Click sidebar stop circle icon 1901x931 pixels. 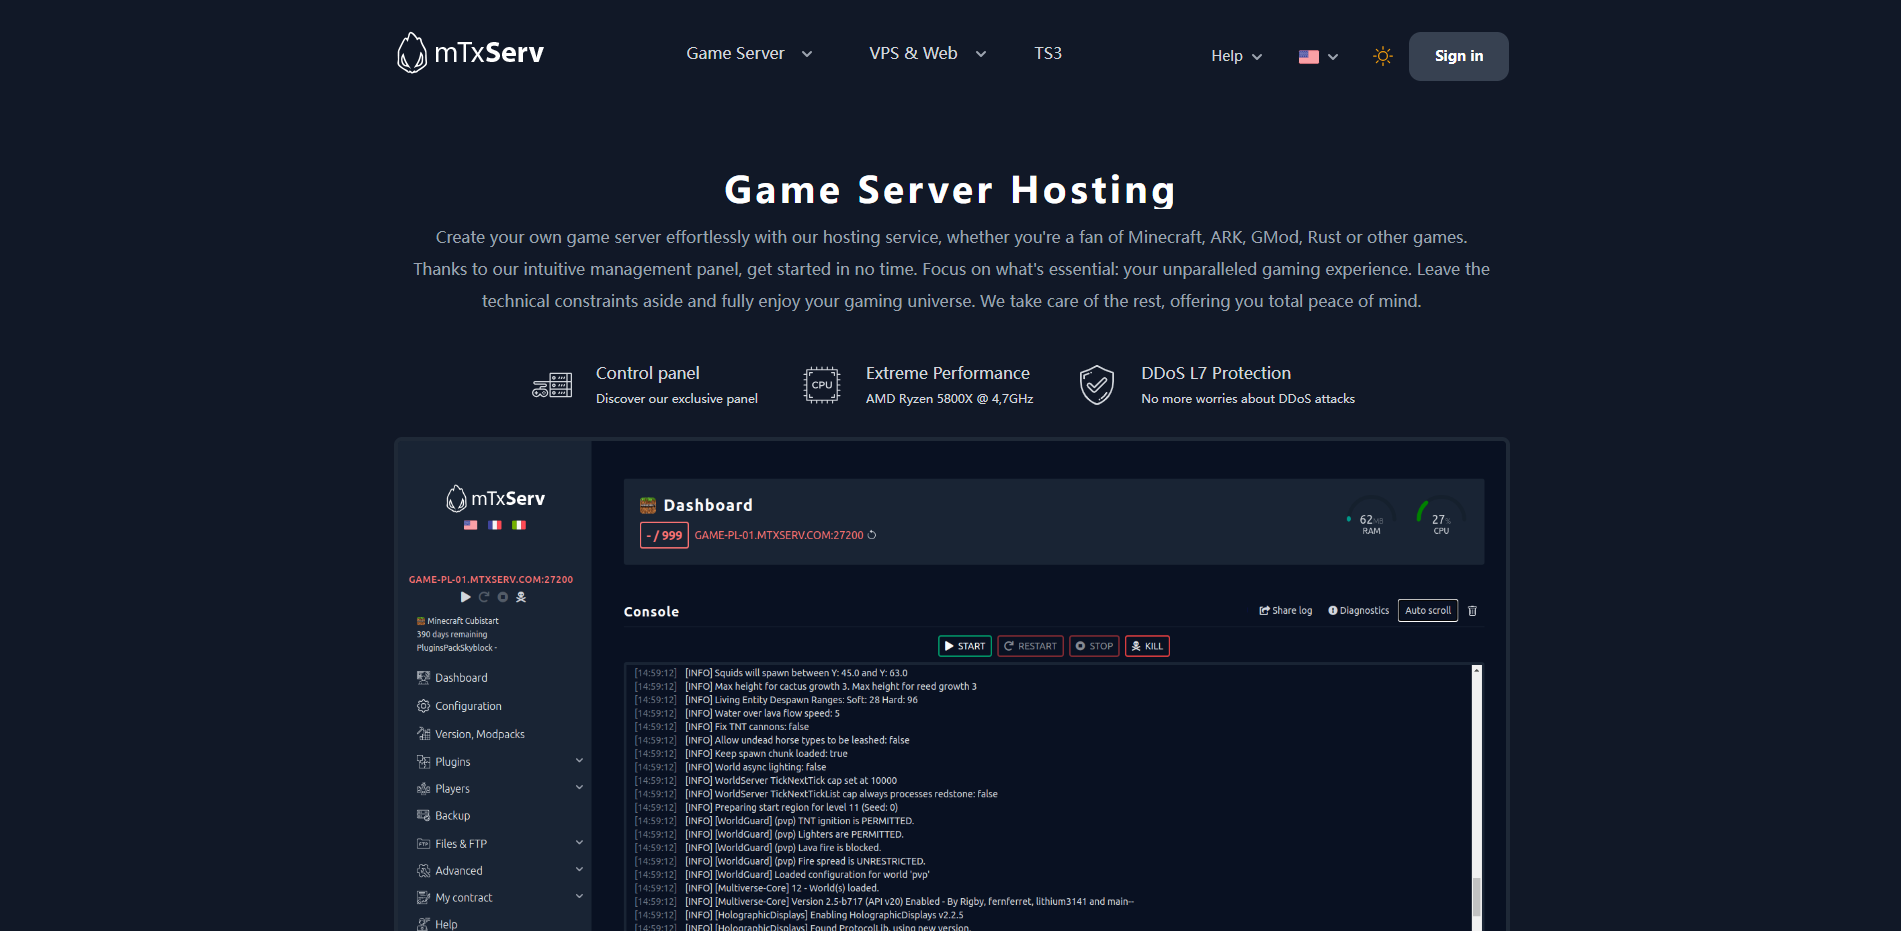click(503, 597)
